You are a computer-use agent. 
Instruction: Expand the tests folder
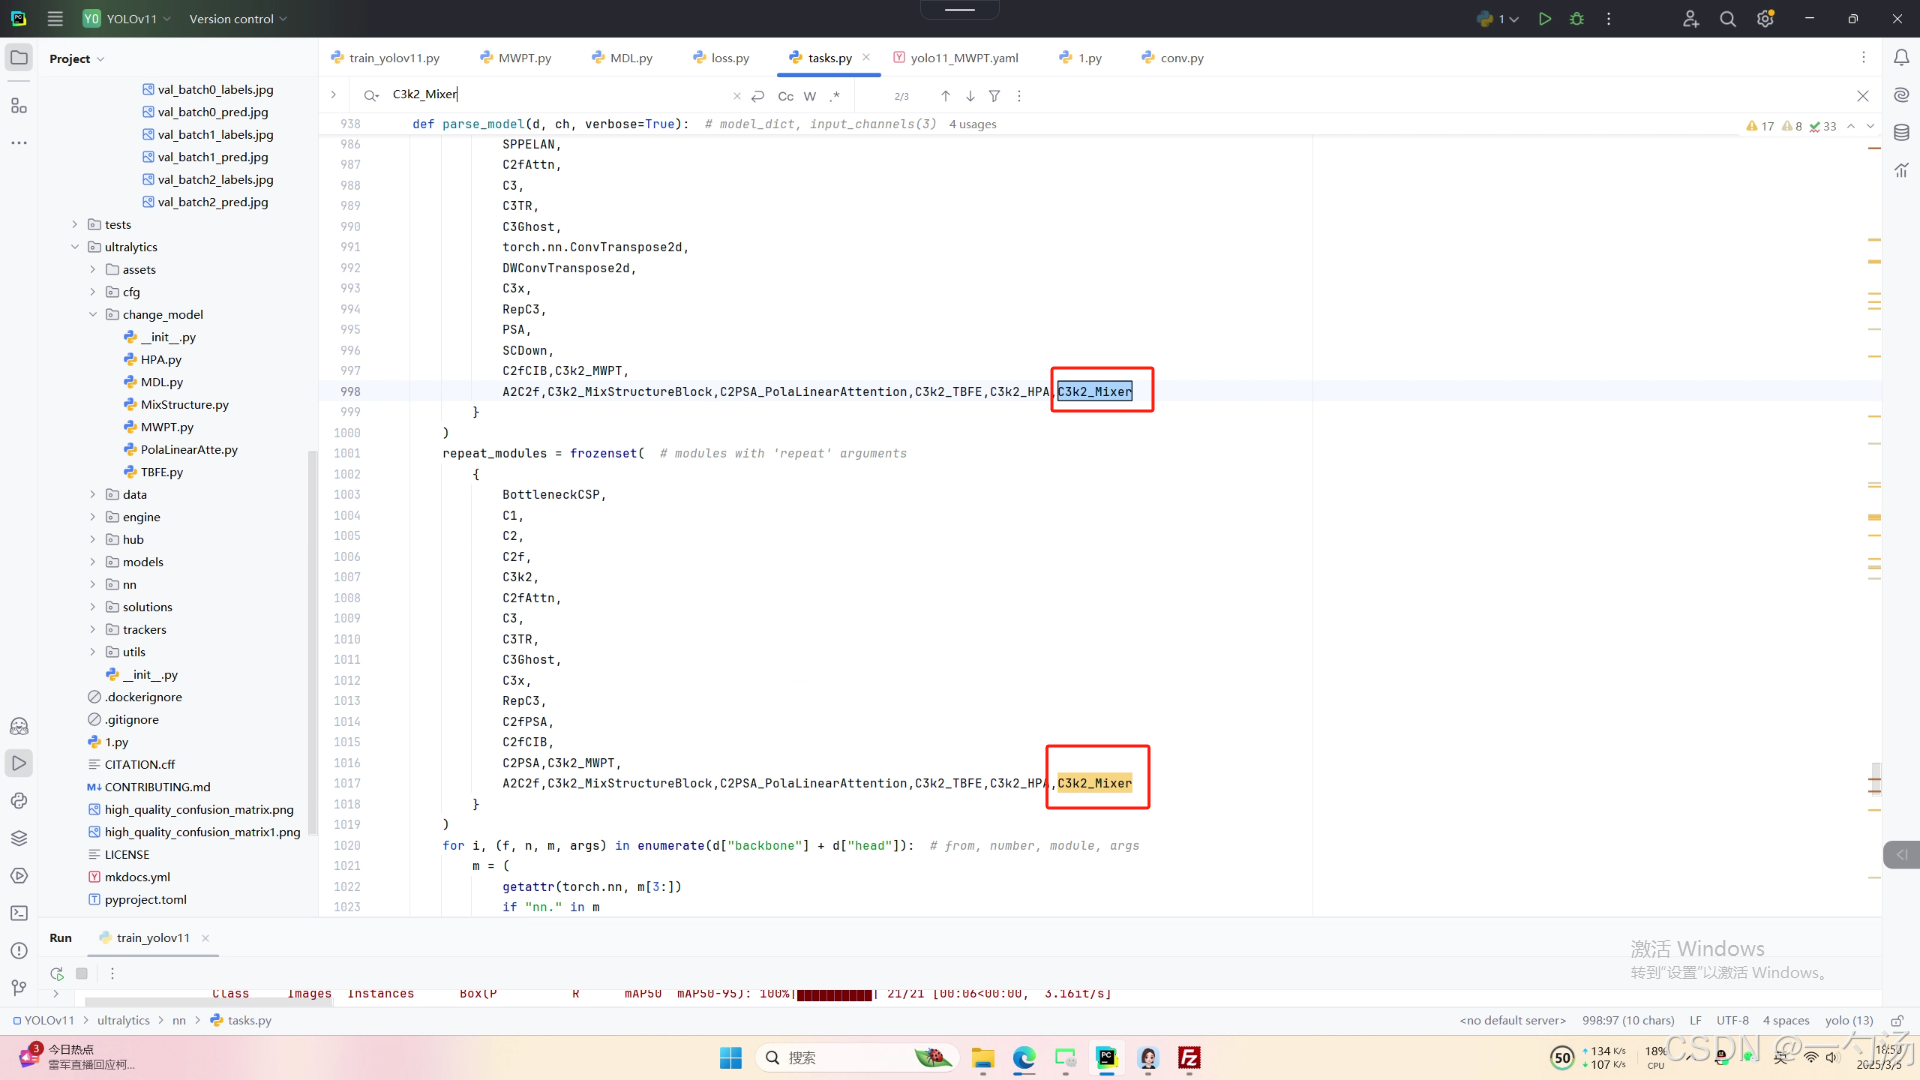click(x=75, y=225)
